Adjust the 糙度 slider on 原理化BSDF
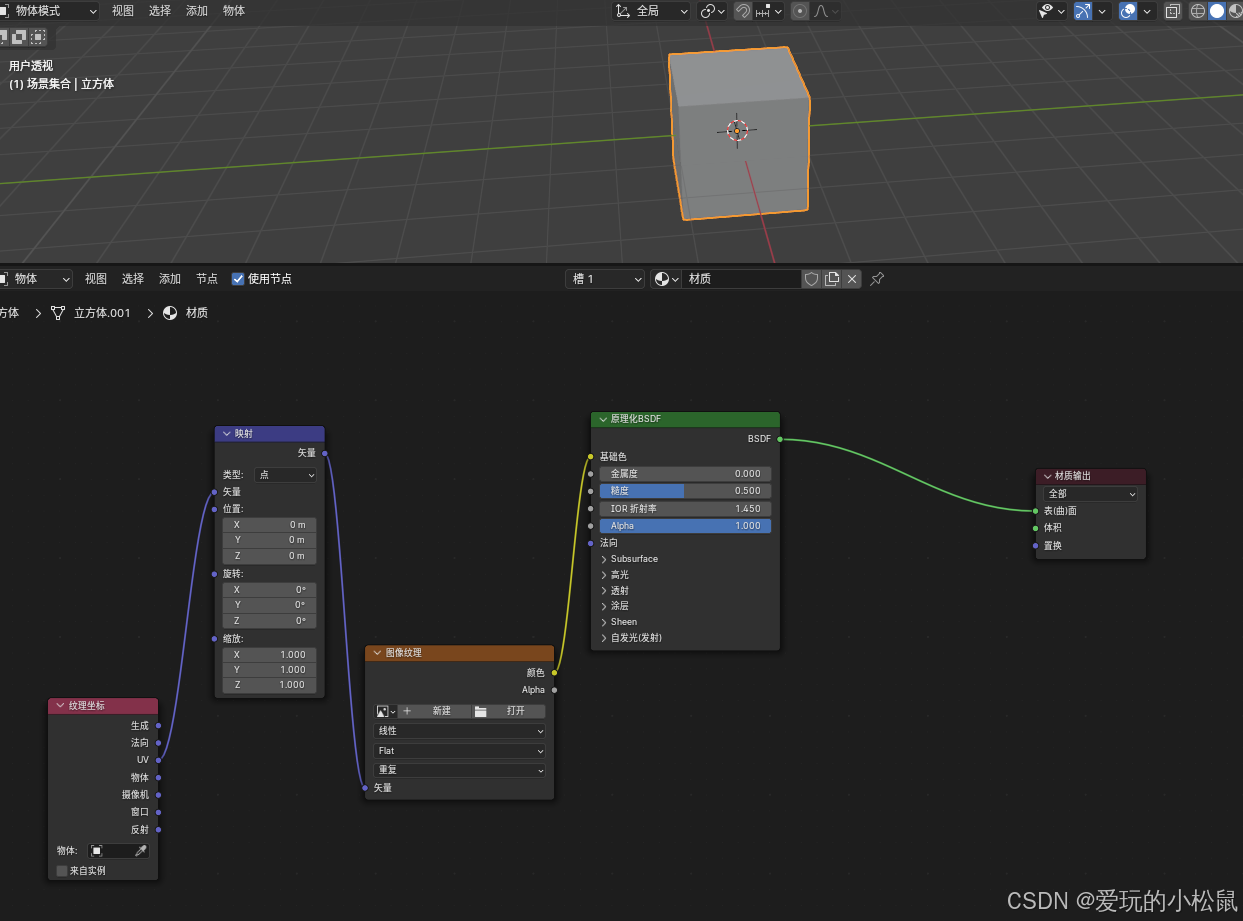Screen dimensions: 1243x921 (685, 490)
